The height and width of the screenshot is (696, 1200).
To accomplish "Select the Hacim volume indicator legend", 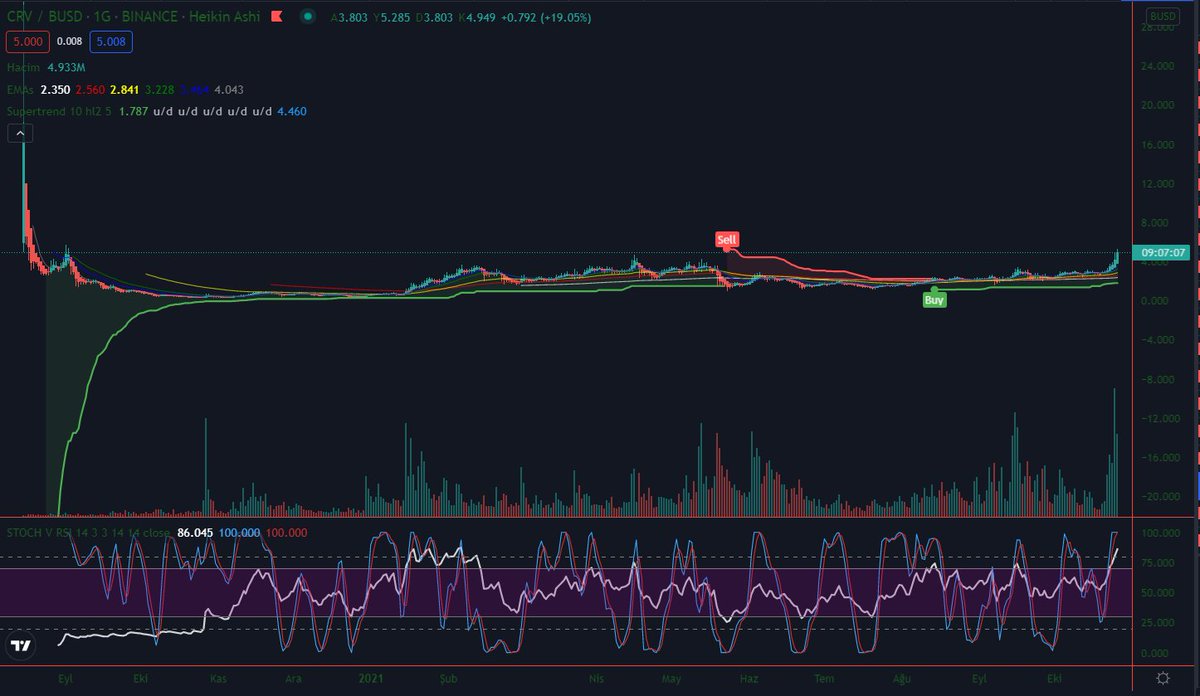I will (x=23, y=67).
